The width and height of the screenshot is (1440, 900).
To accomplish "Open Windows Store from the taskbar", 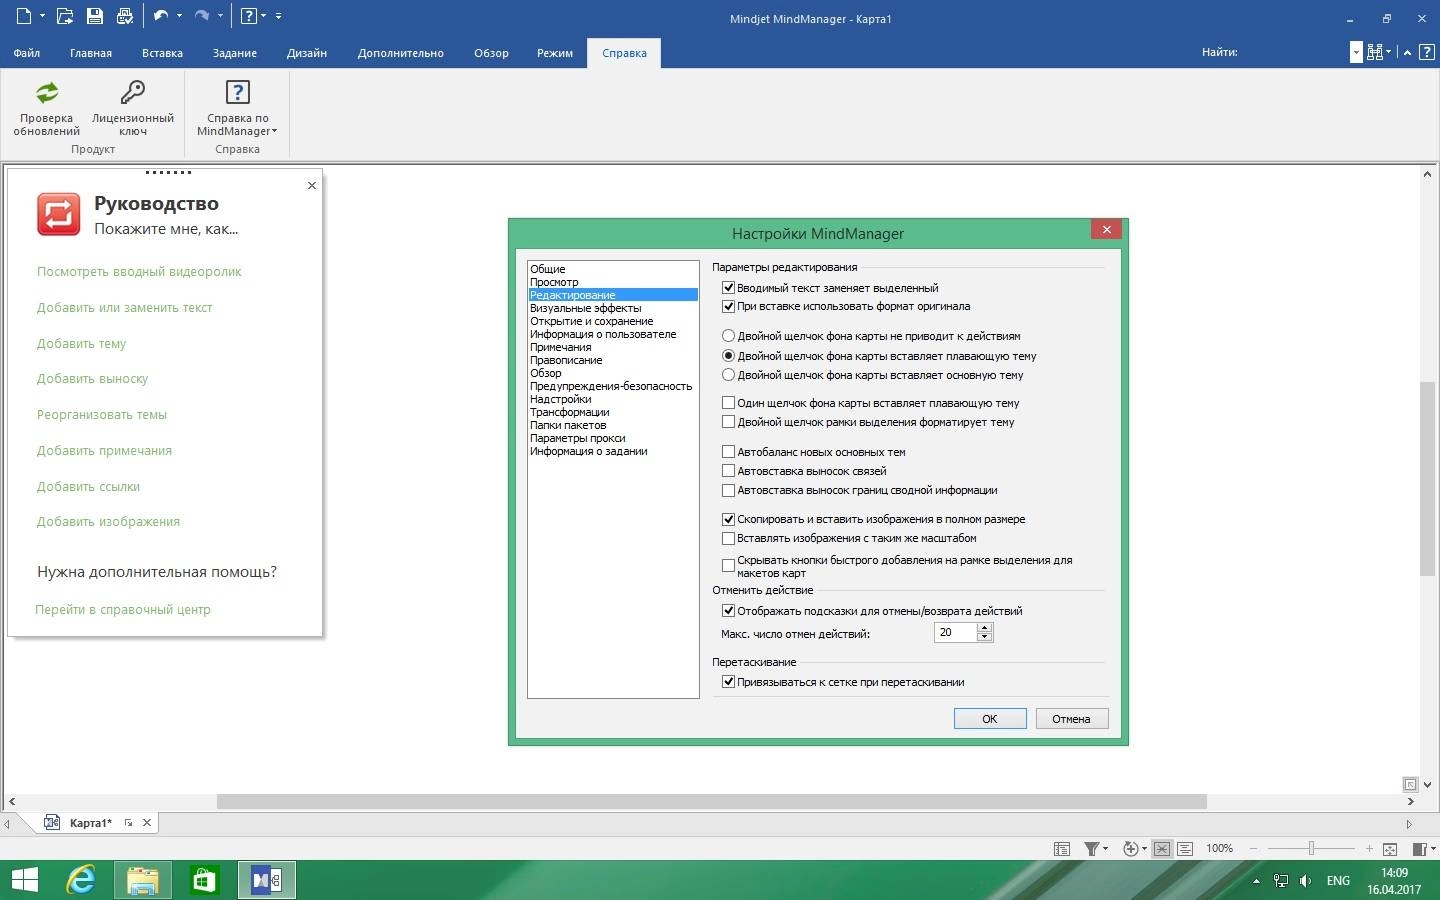I will [205, 880].
